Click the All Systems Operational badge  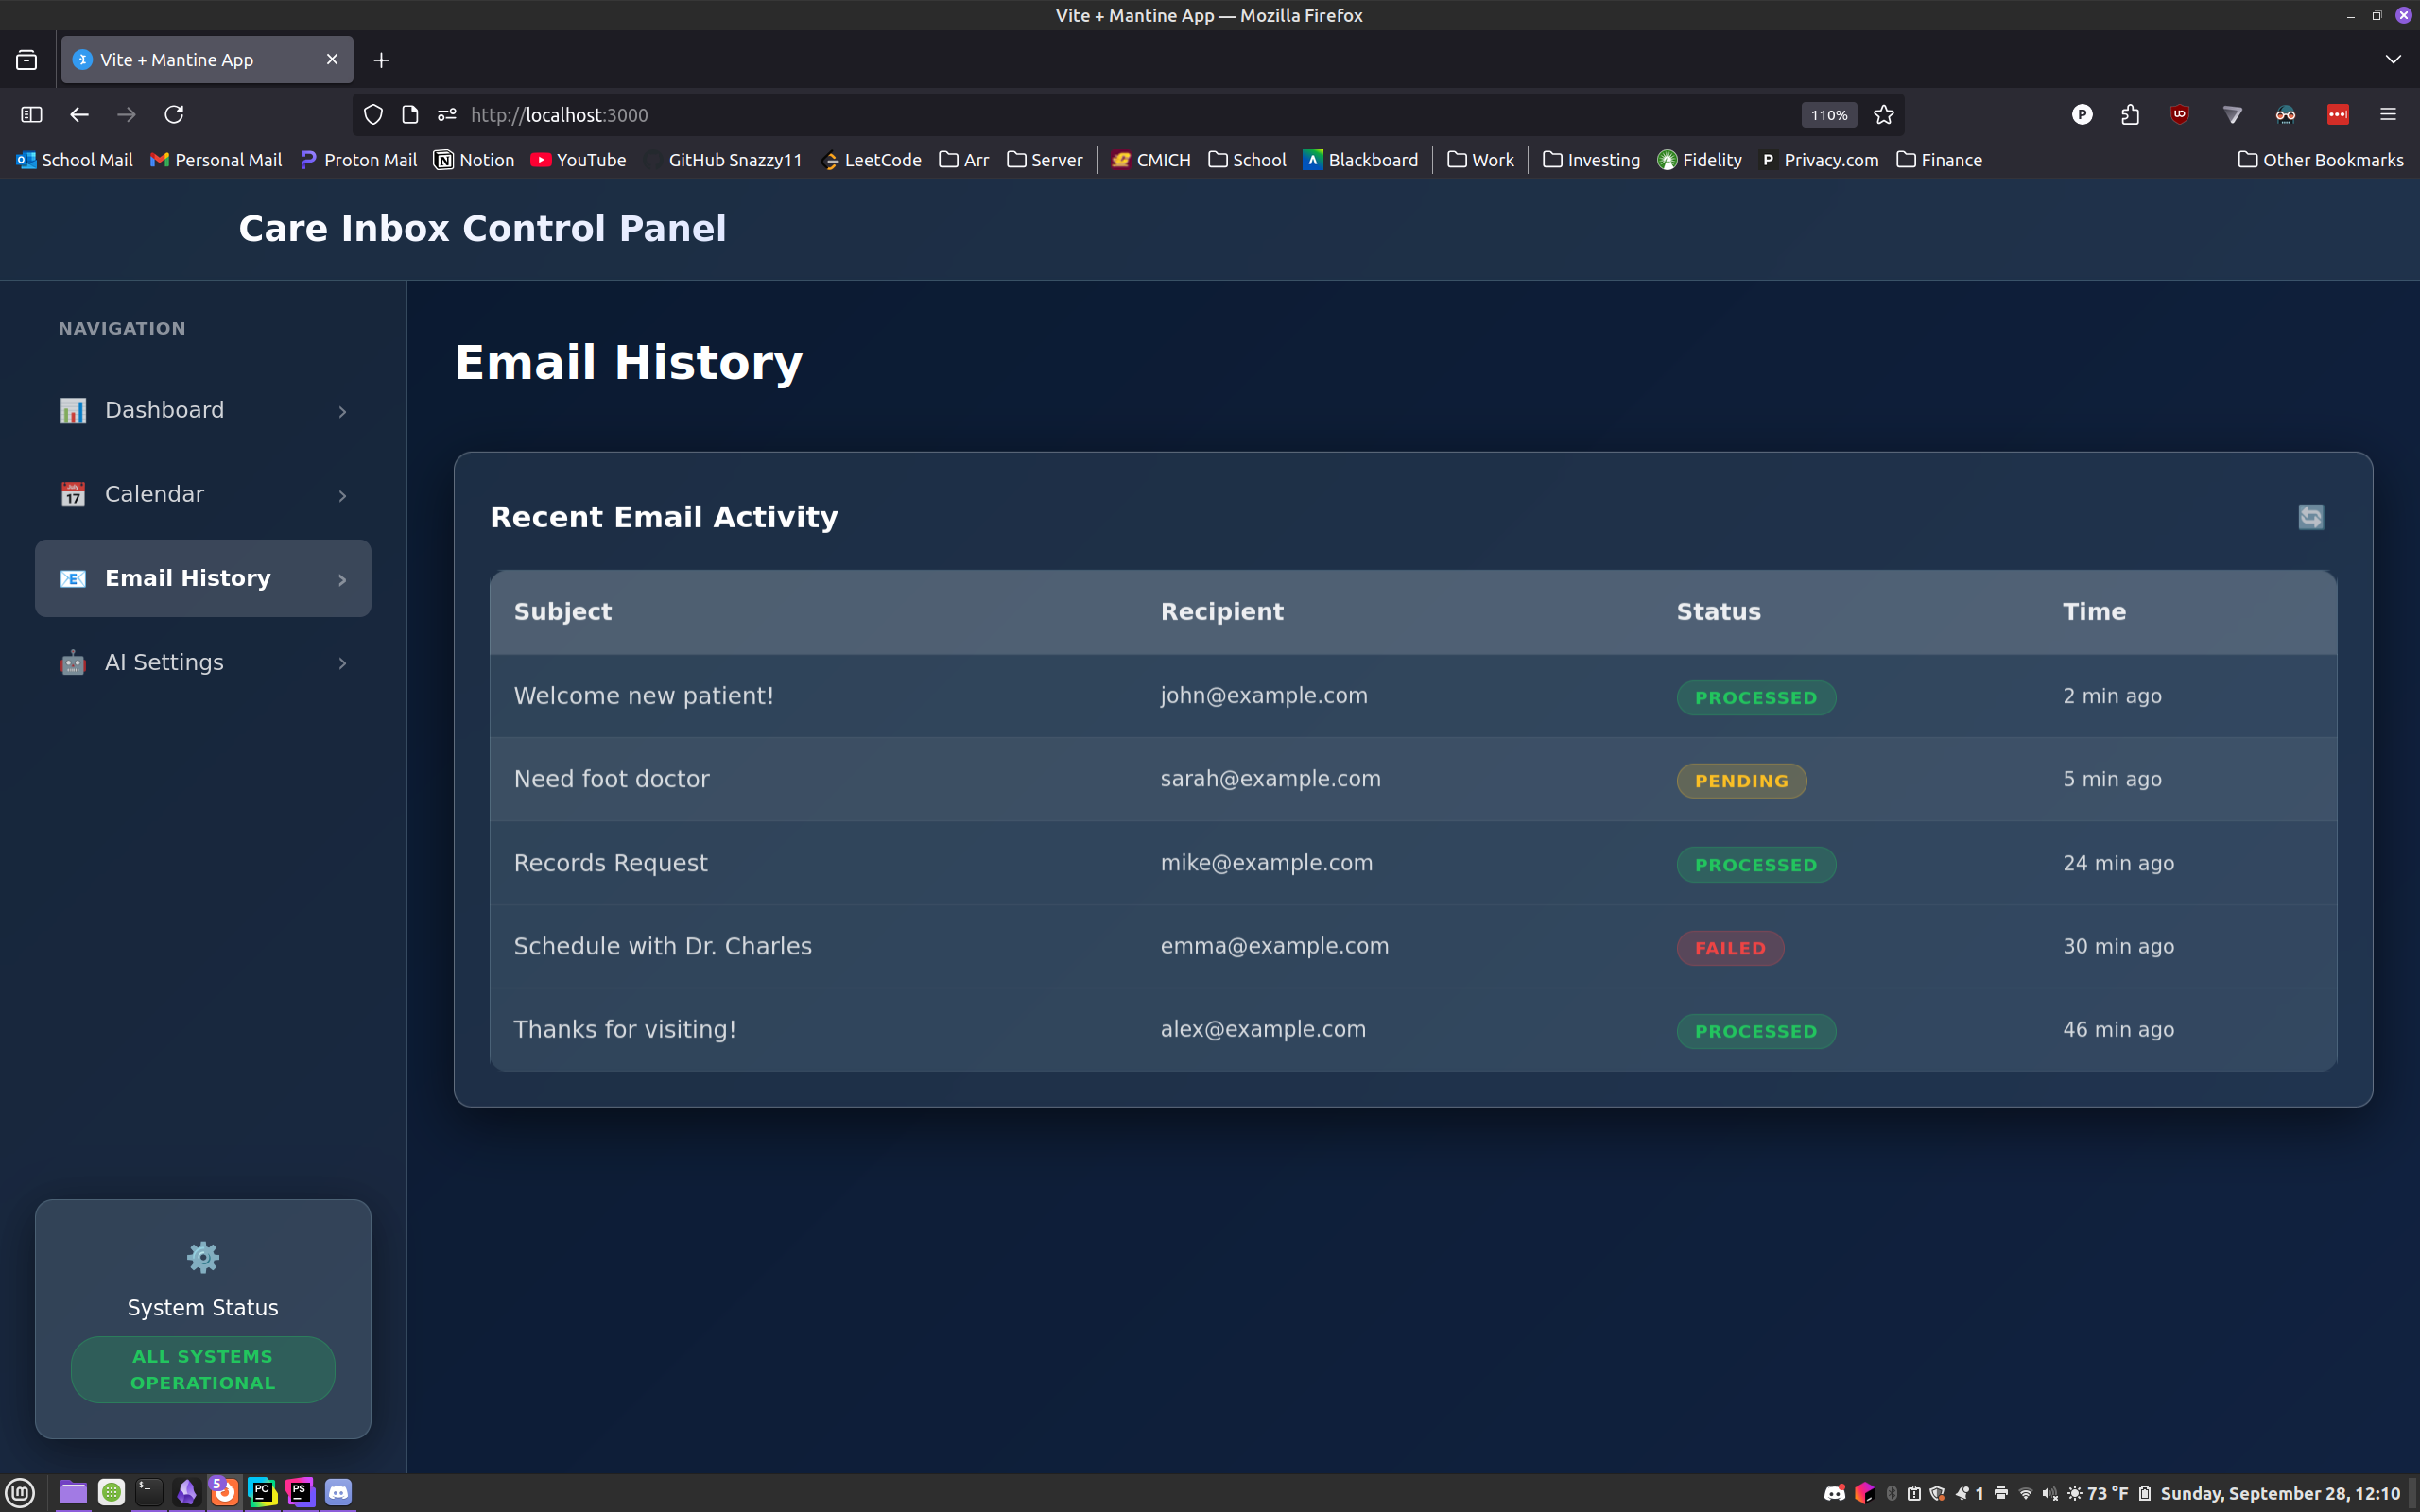(203, 1369)
